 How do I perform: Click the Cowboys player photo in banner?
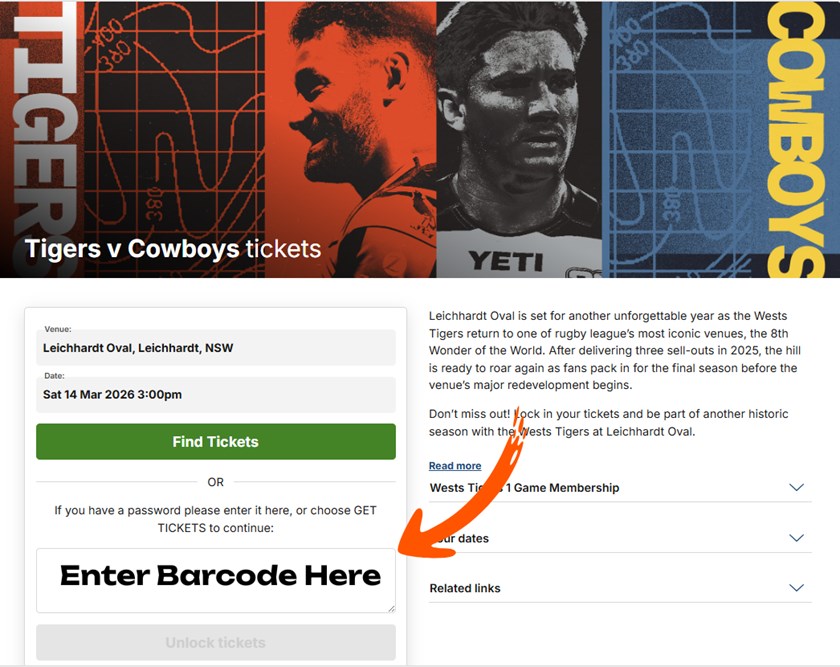click(510, 130)
